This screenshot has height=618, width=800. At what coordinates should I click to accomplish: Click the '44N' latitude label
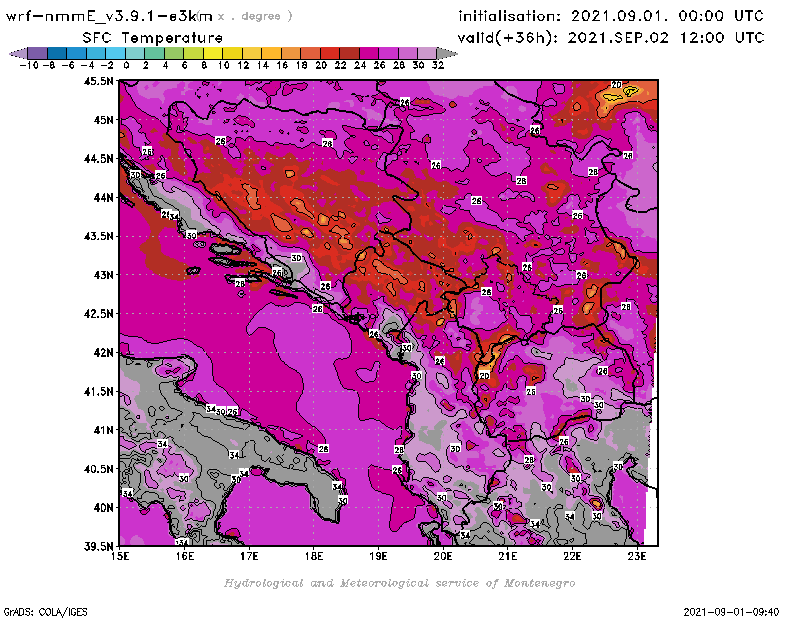coord(103,197)
